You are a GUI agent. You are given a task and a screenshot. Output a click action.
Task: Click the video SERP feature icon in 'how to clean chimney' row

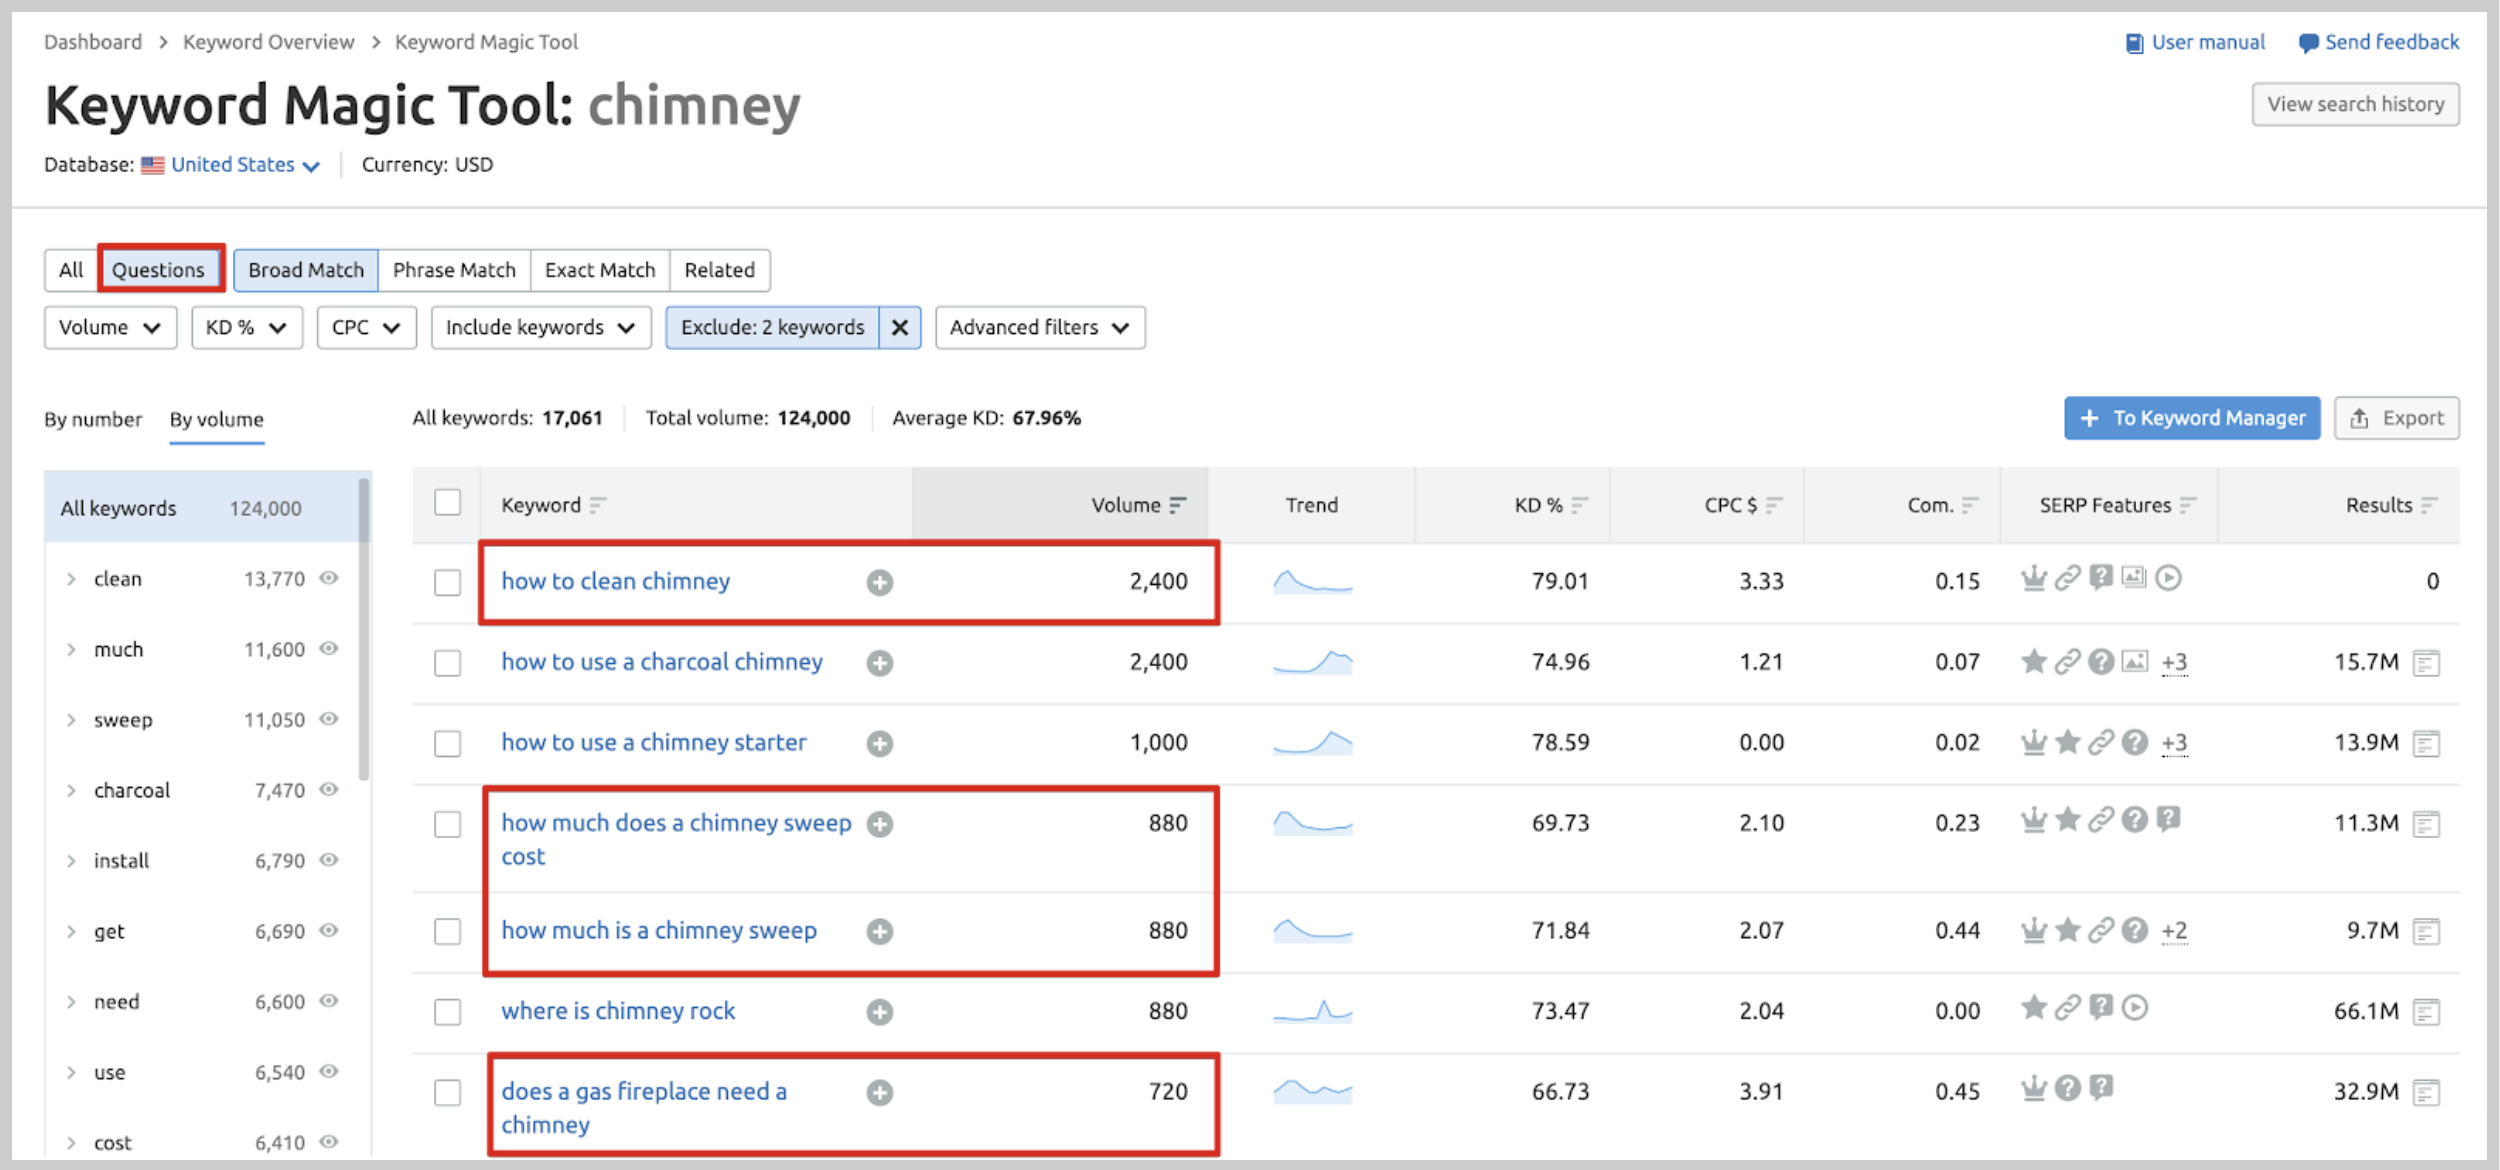(x=2168, y=578)
